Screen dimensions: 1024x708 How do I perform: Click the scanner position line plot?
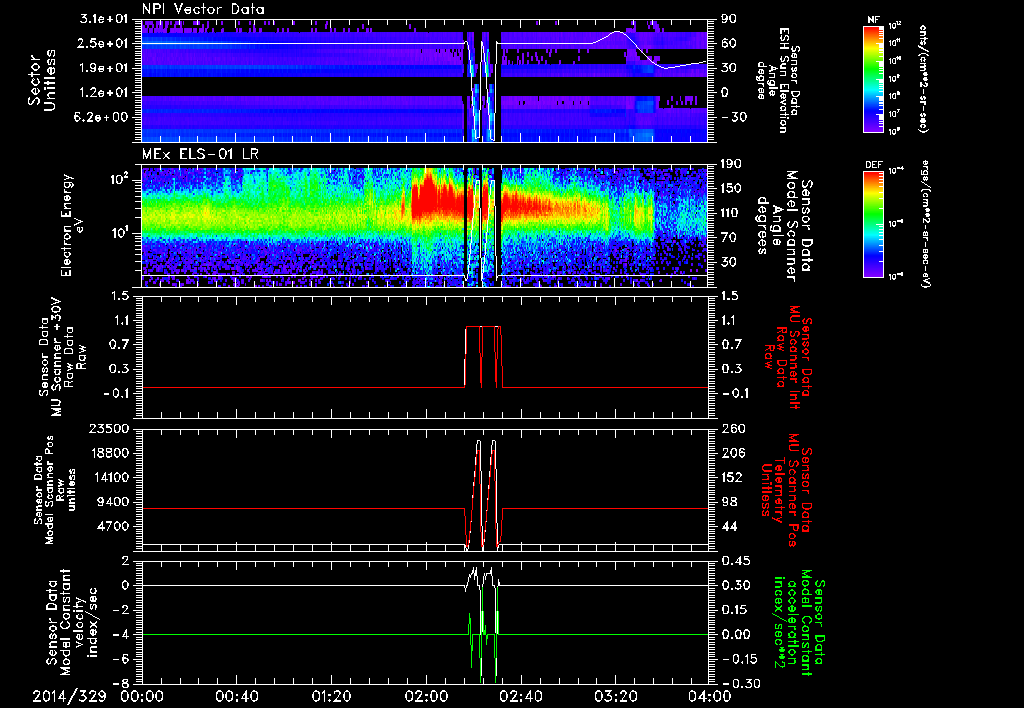(424, 490)
